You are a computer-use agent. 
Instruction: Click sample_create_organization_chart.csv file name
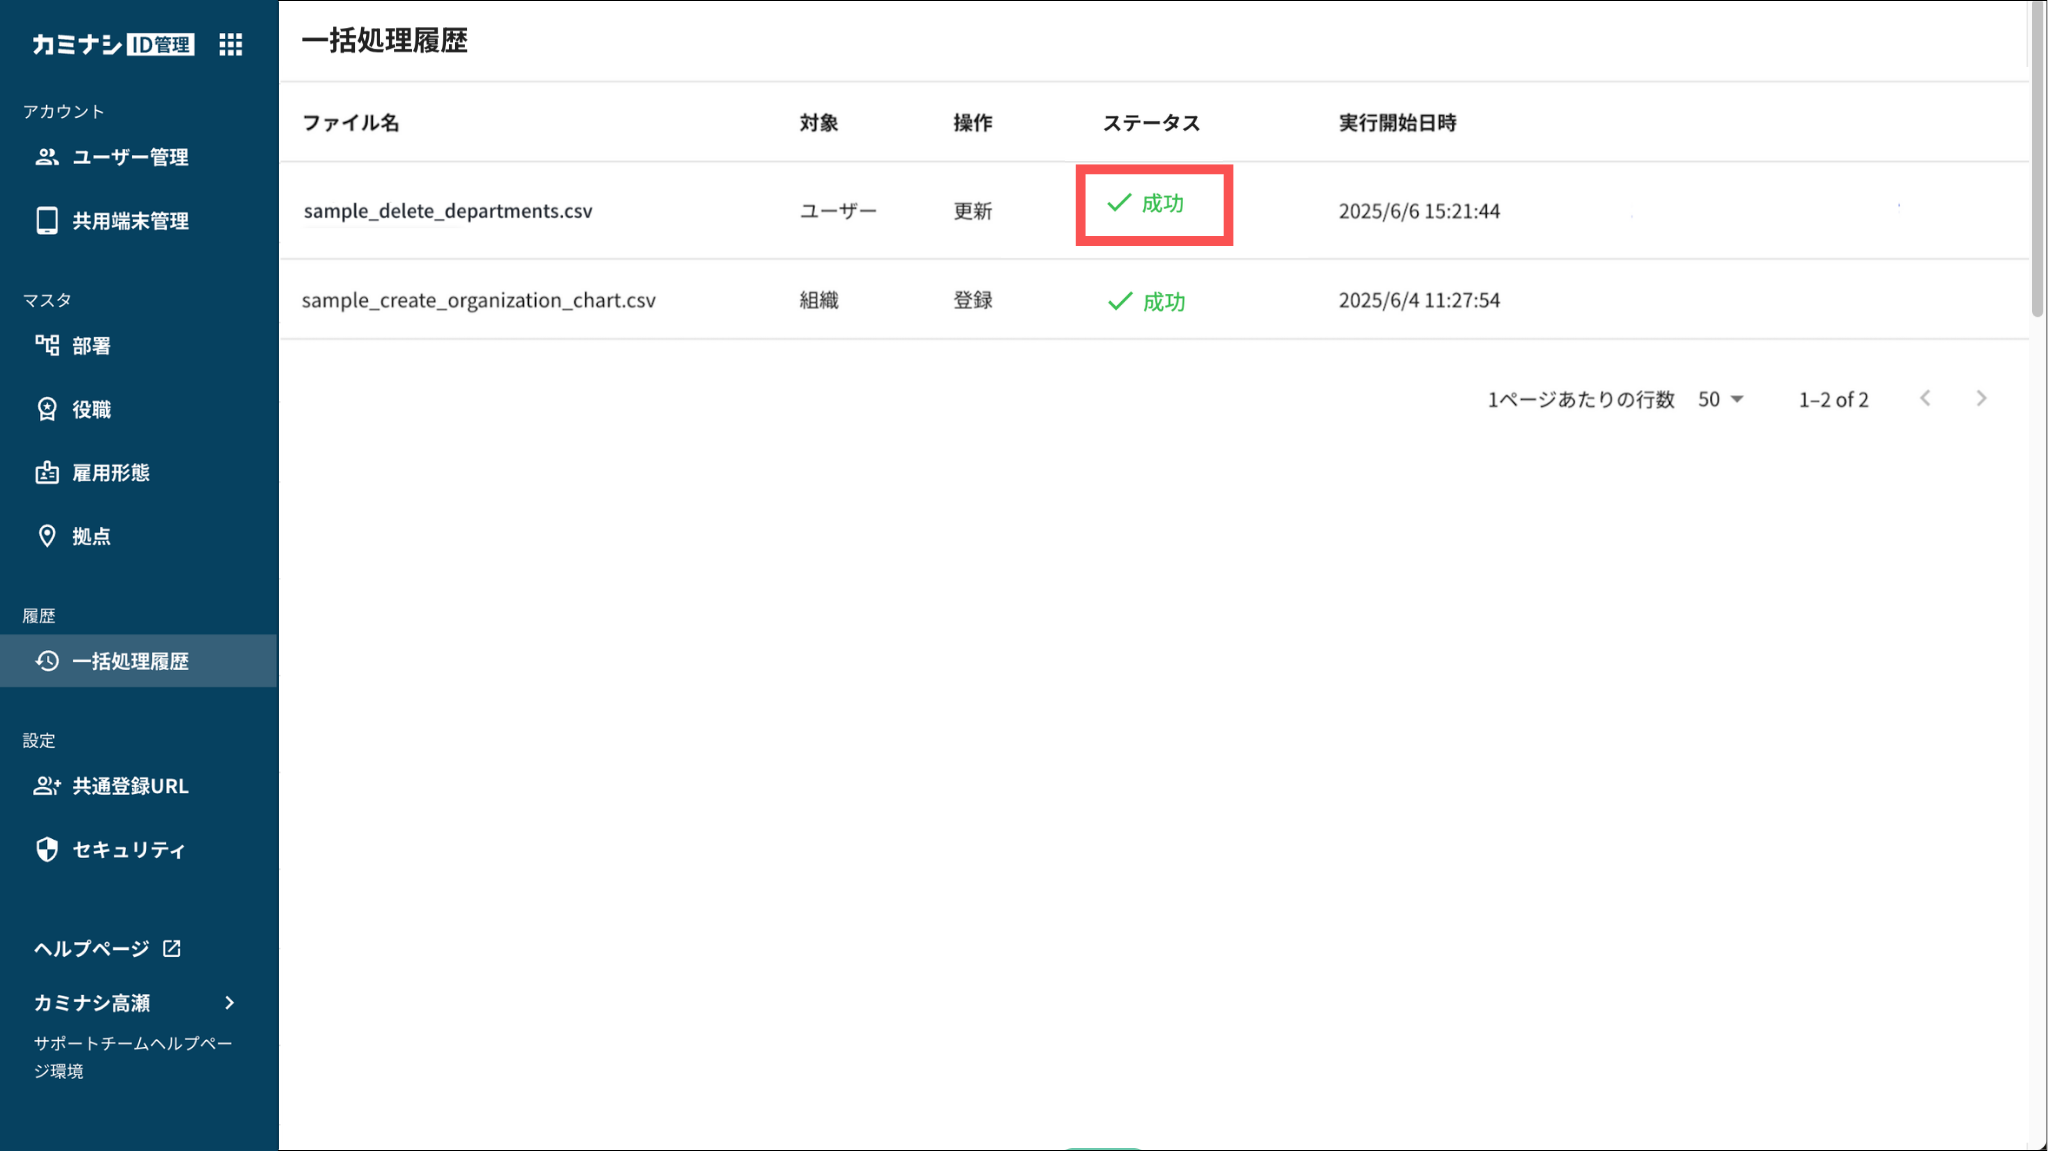(478, 300)
